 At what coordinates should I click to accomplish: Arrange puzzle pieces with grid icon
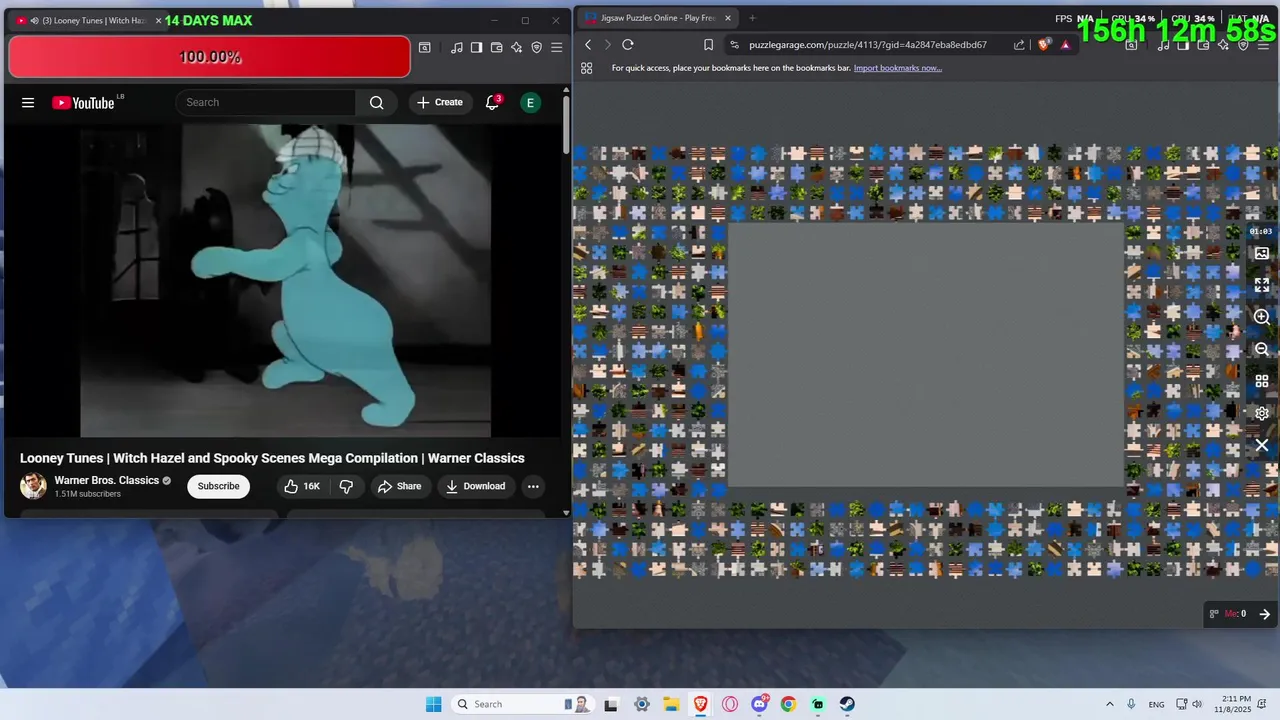[1262, 381]
